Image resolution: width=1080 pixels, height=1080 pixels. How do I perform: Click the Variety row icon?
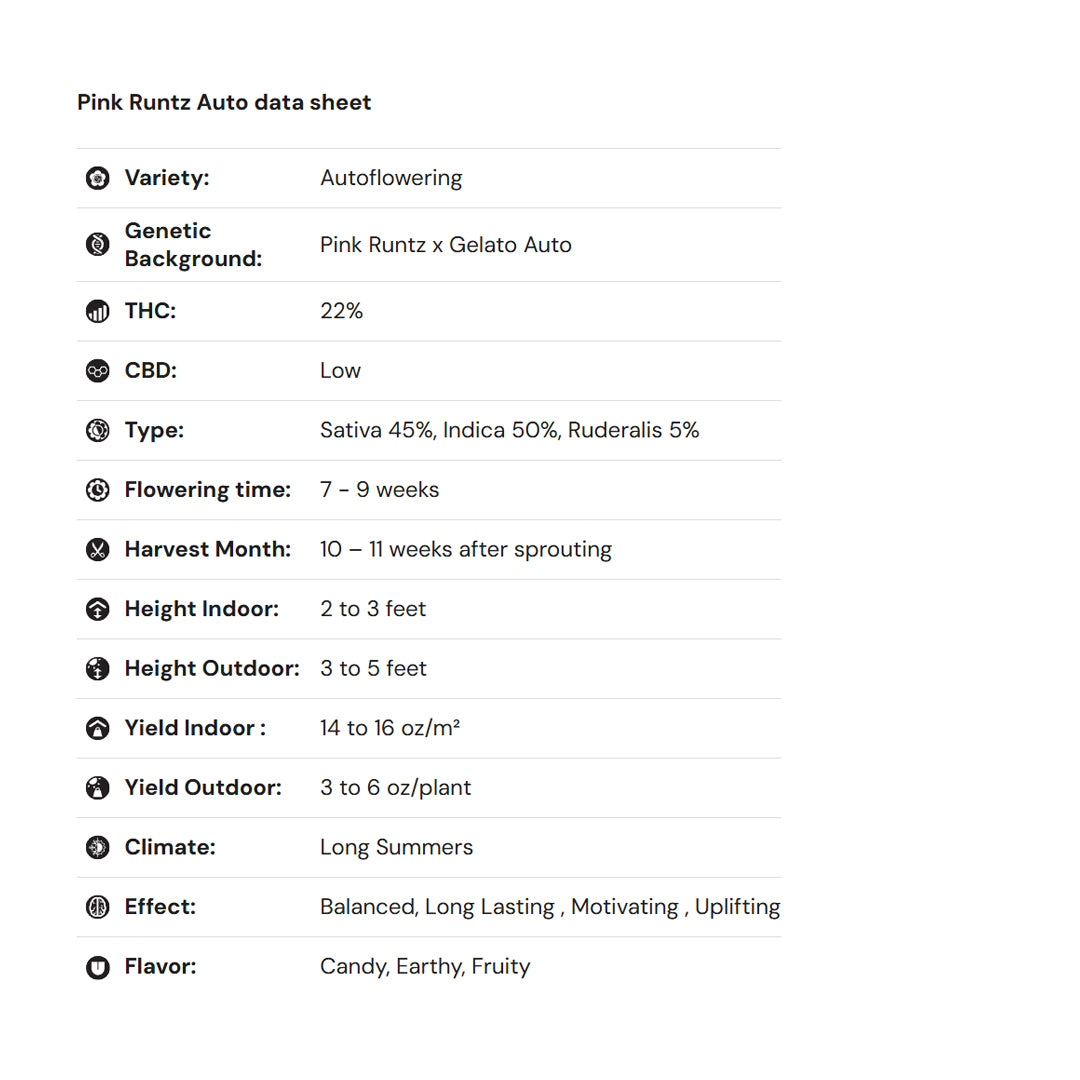pos(97,178)
